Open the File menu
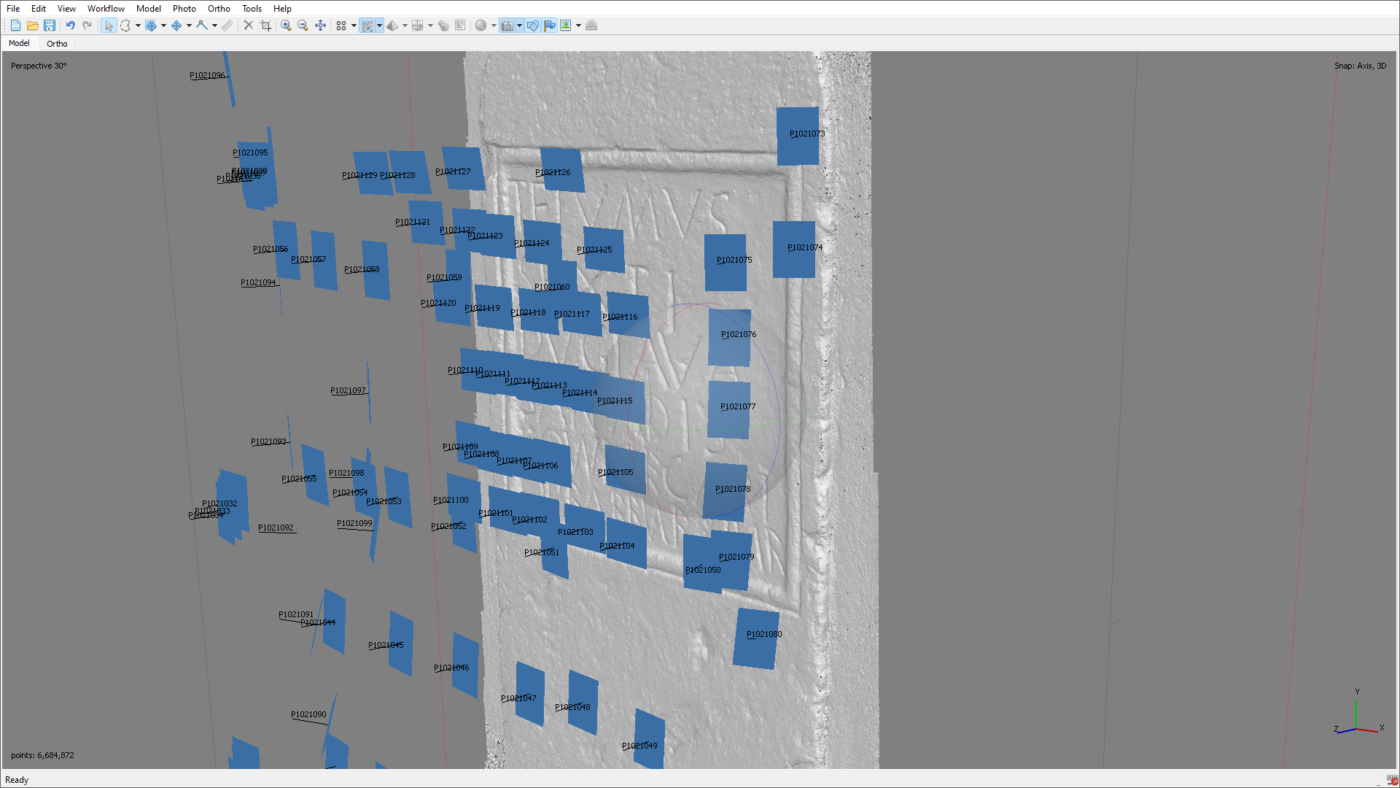Screen dimensions: 1400x788 [x=13, y=8]
